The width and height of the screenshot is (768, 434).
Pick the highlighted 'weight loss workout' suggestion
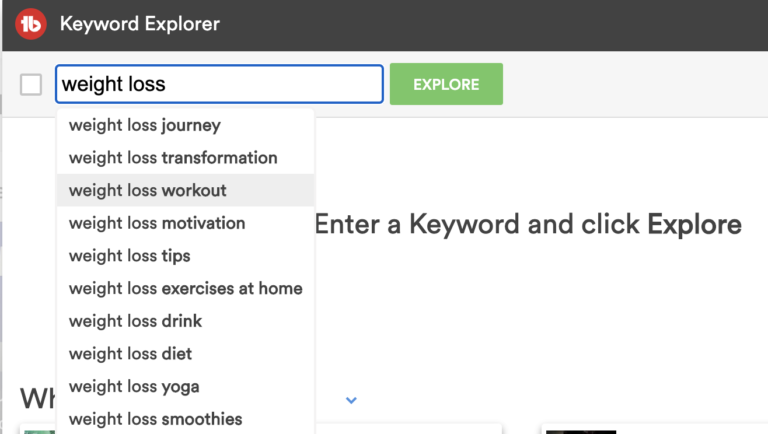186,190
